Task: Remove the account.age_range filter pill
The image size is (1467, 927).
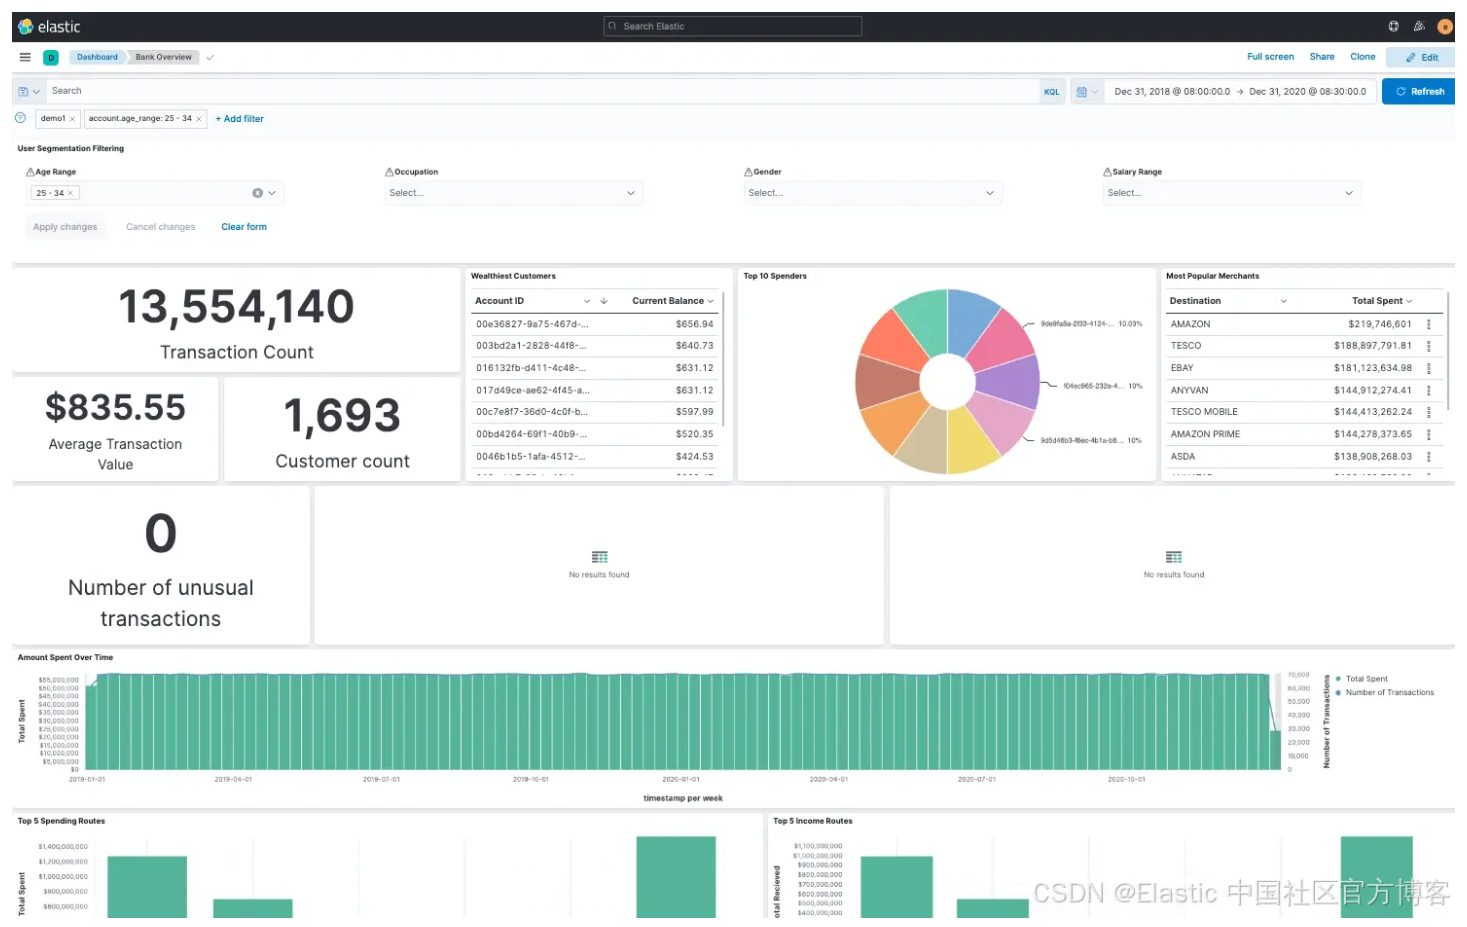Action: pyautogui.click(x=199, y=119)
